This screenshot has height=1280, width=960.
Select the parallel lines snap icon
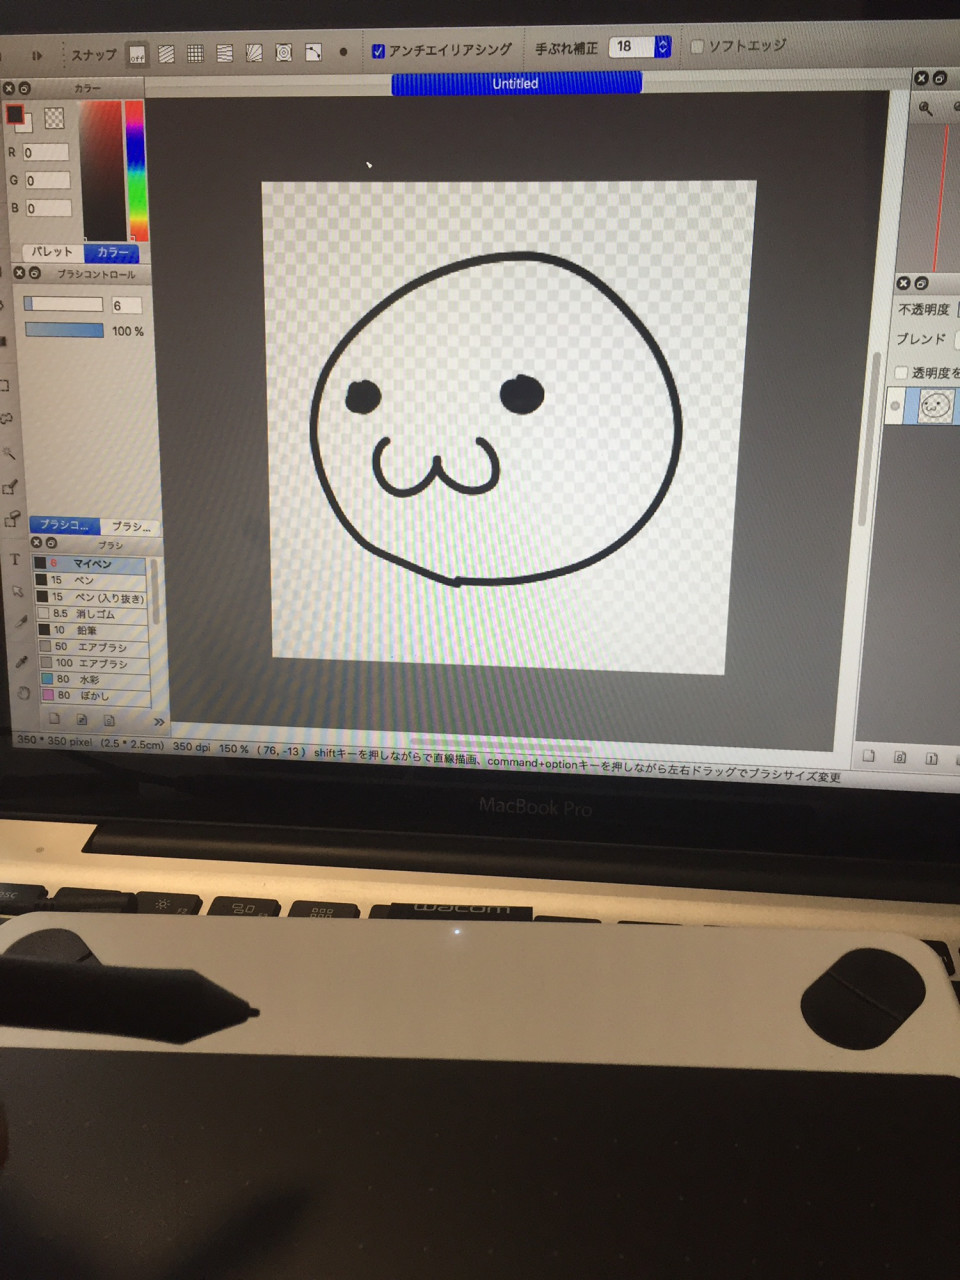[x=166, y=54]
